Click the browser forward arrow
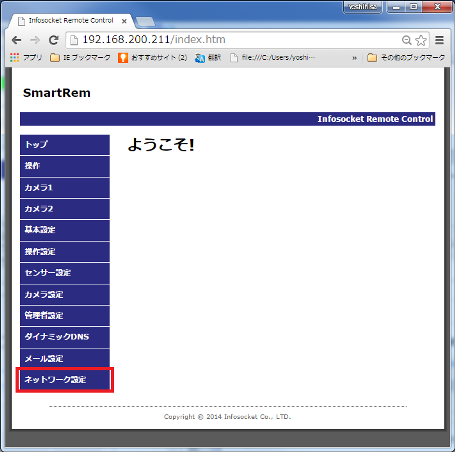The width and height of the screenshot is (455, 452). [35, 40]
